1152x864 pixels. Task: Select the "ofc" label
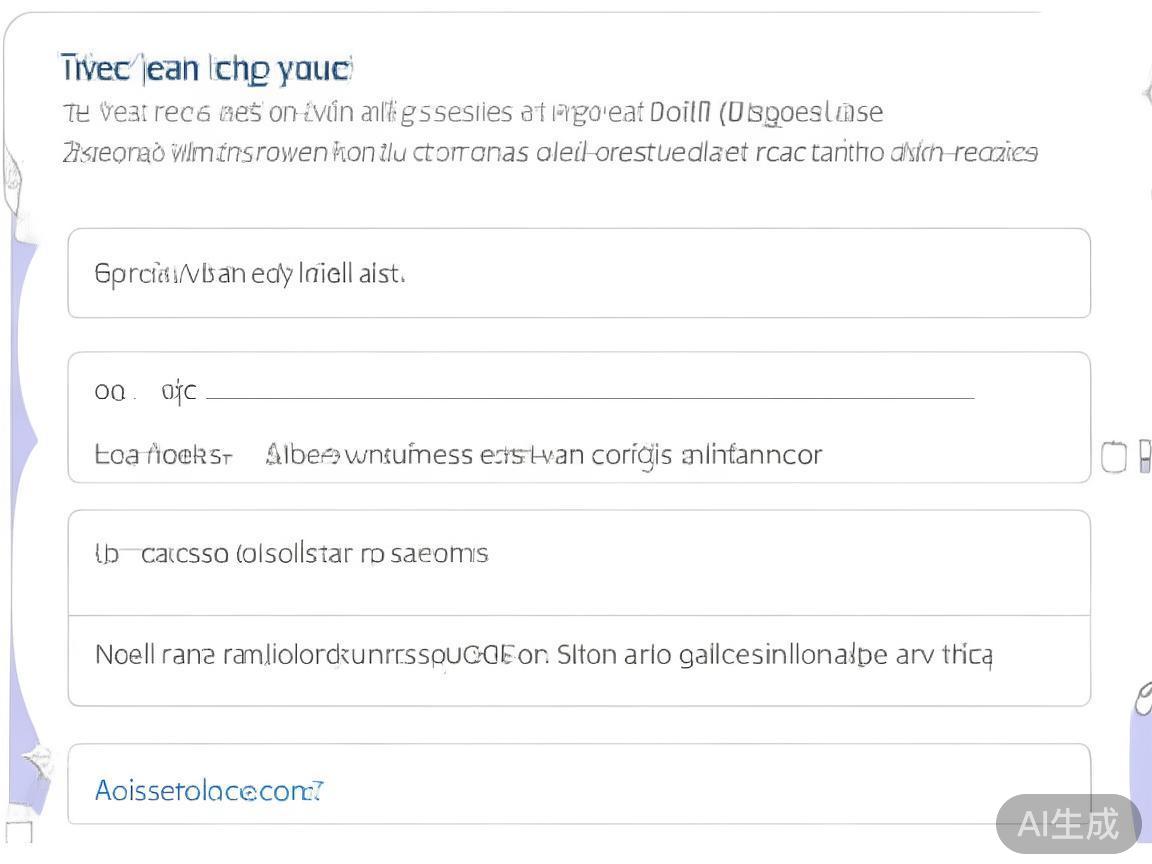click(x=179, y=392)
